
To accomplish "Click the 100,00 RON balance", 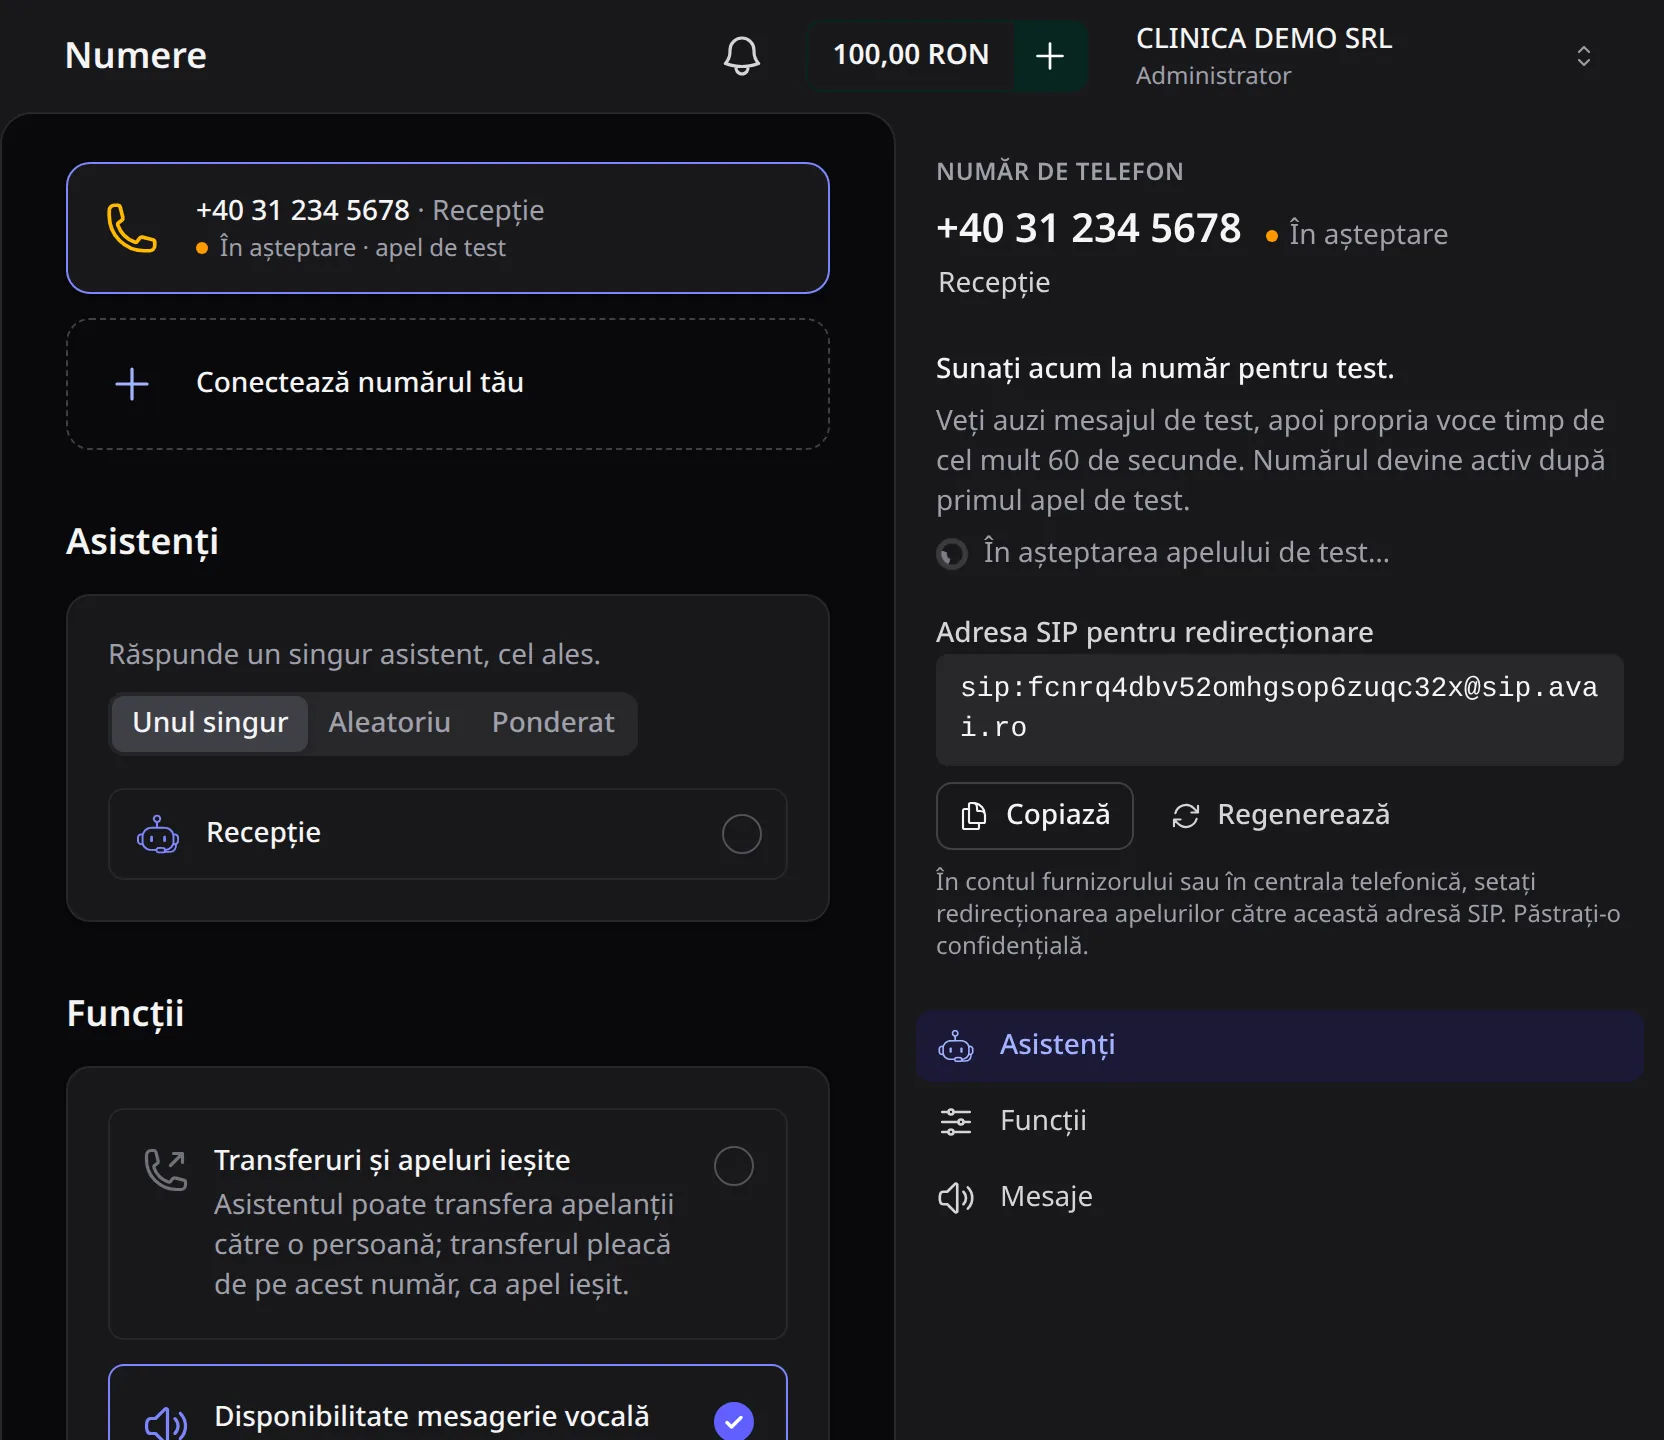I will (x=911, y=56).
